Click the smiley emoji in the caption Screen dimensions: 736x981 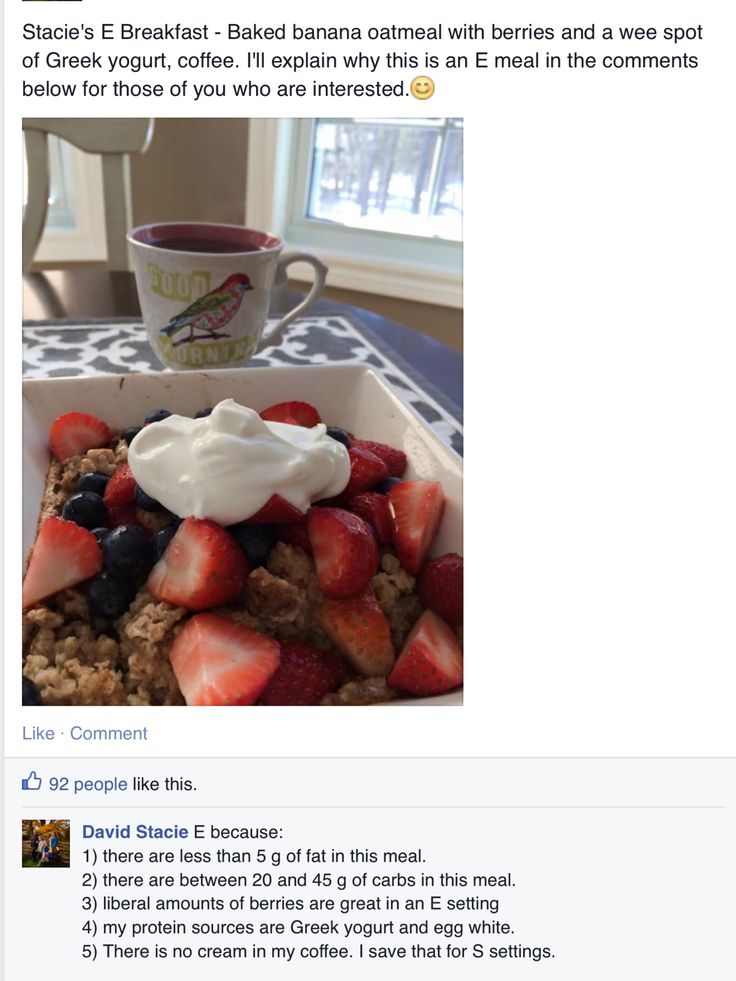[423, 89]
